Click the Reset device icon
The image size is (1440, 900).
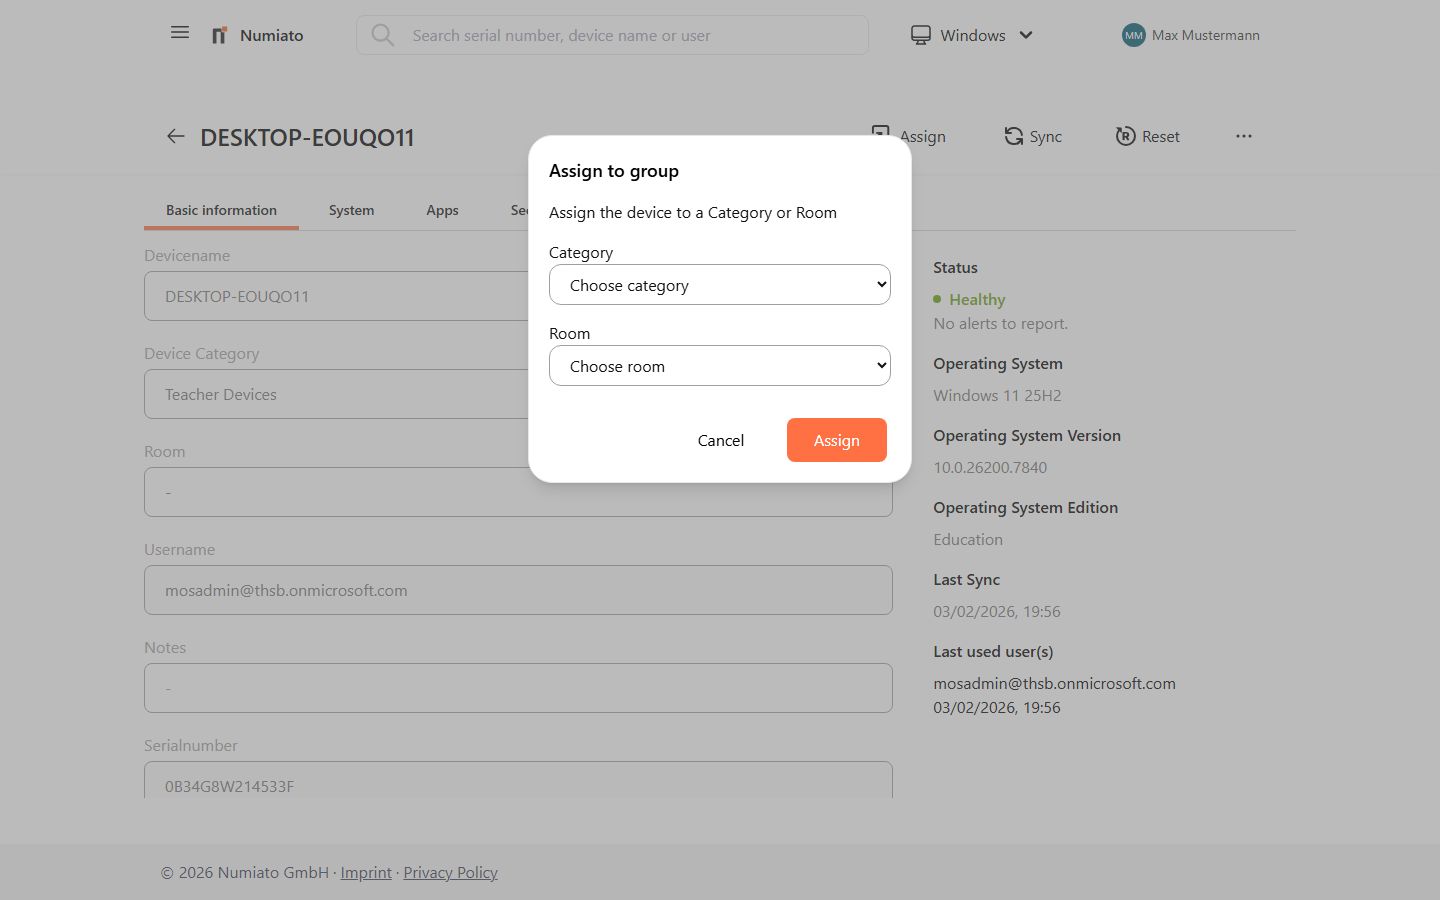click(1124, 136)
